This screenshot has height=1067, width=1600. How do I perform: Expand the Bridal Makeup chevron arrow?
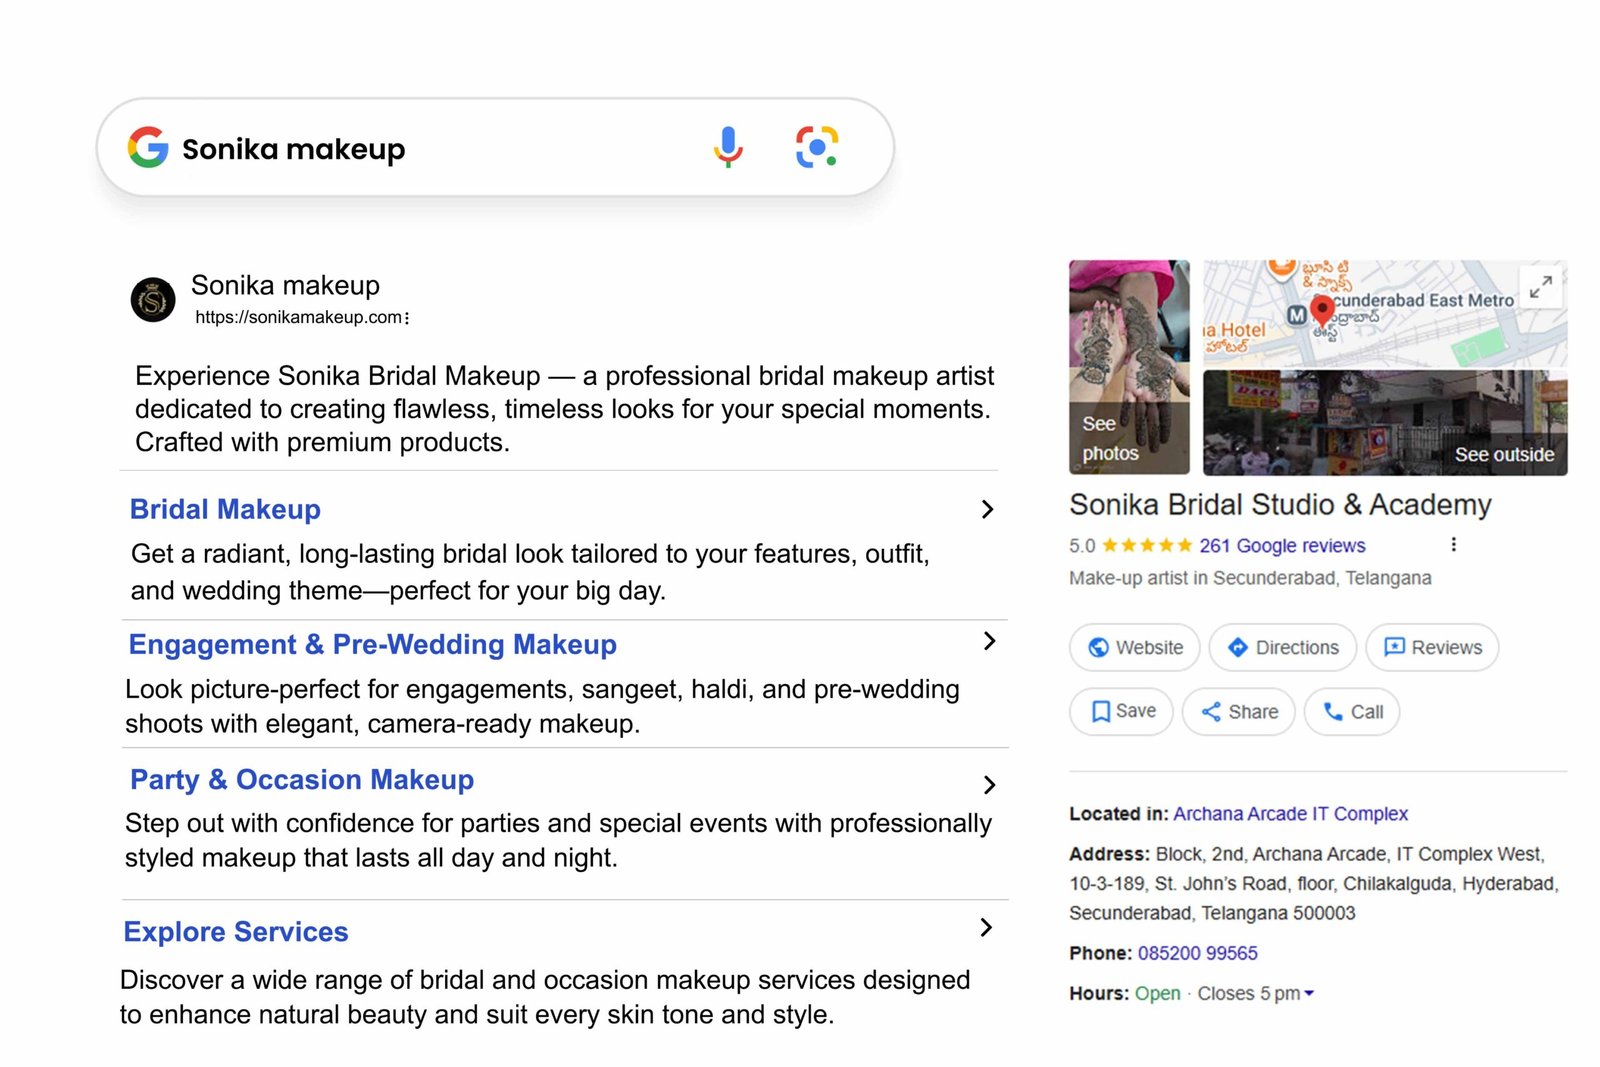click(x=987, y=510)
